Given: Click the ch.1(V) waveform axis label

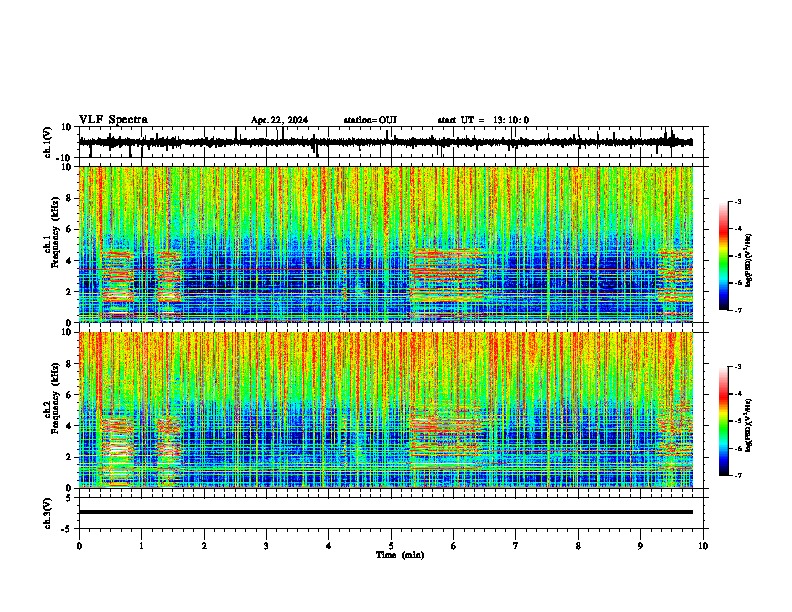Looking at the screenshot, I should 48,142.
